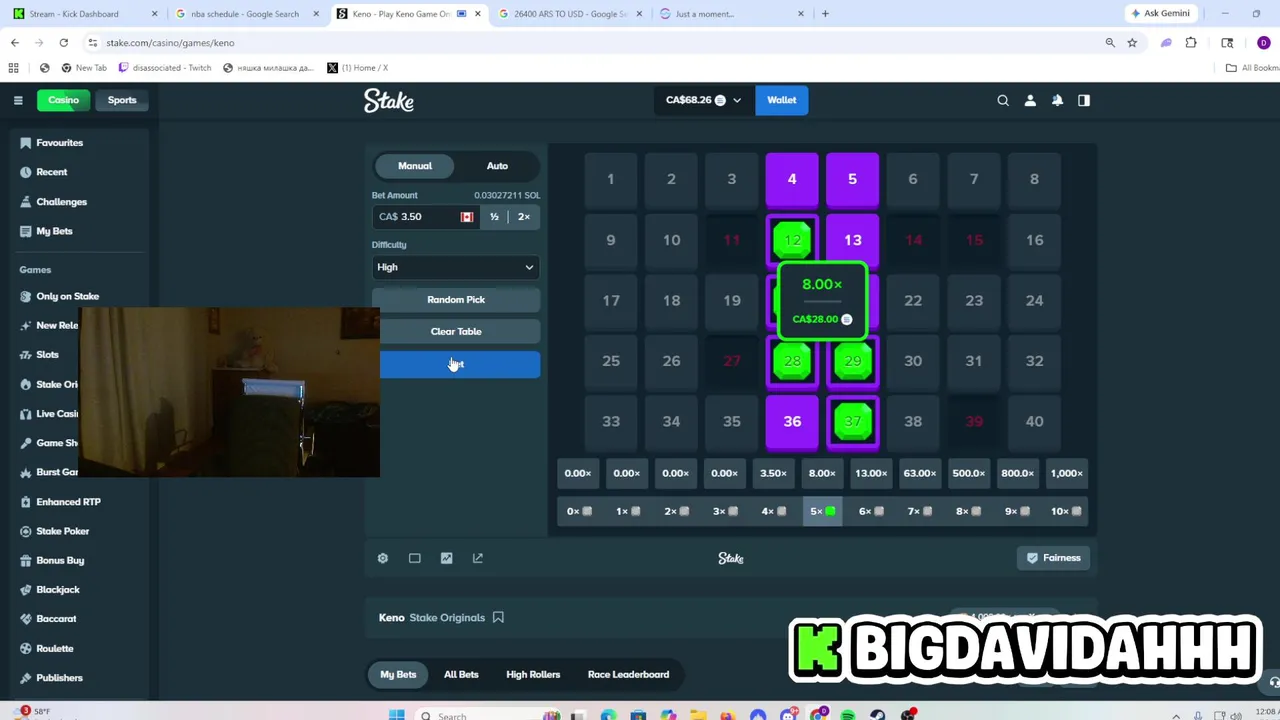Double the bet with 2× button
The height and width of the screenshot is (720, 1280).
524,217
